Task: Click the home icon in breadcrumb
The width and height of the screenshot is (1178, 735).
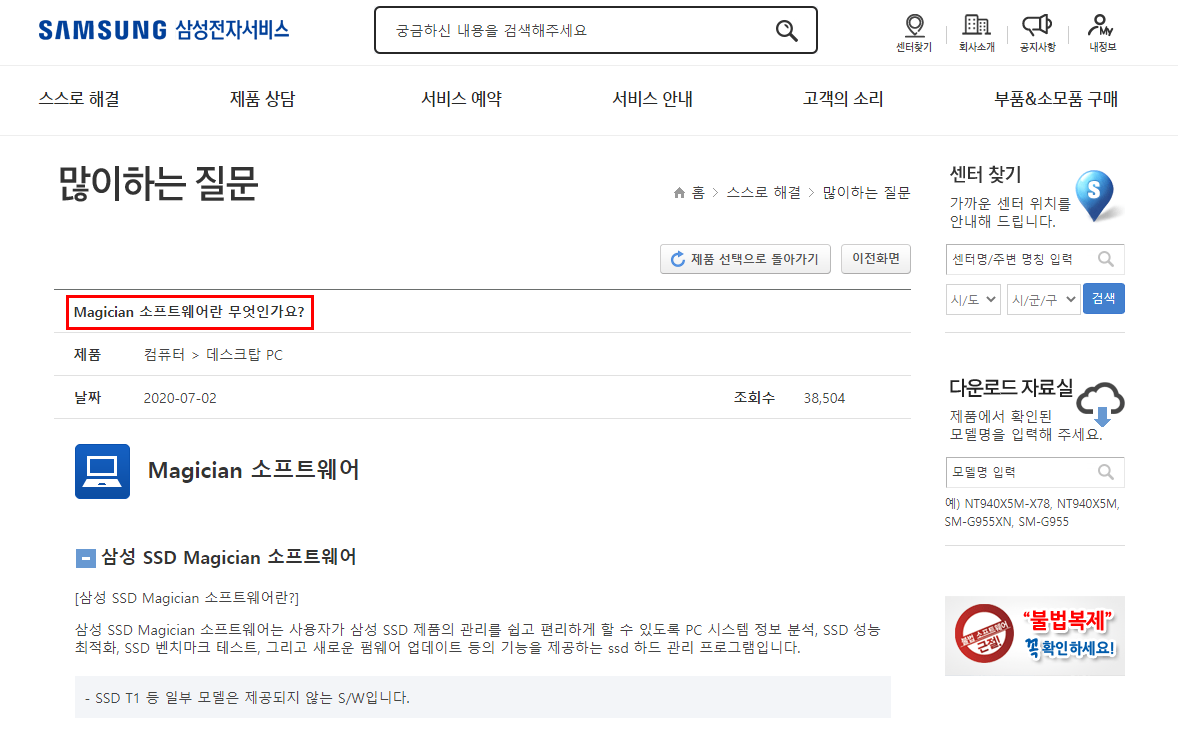Action: 679,193
